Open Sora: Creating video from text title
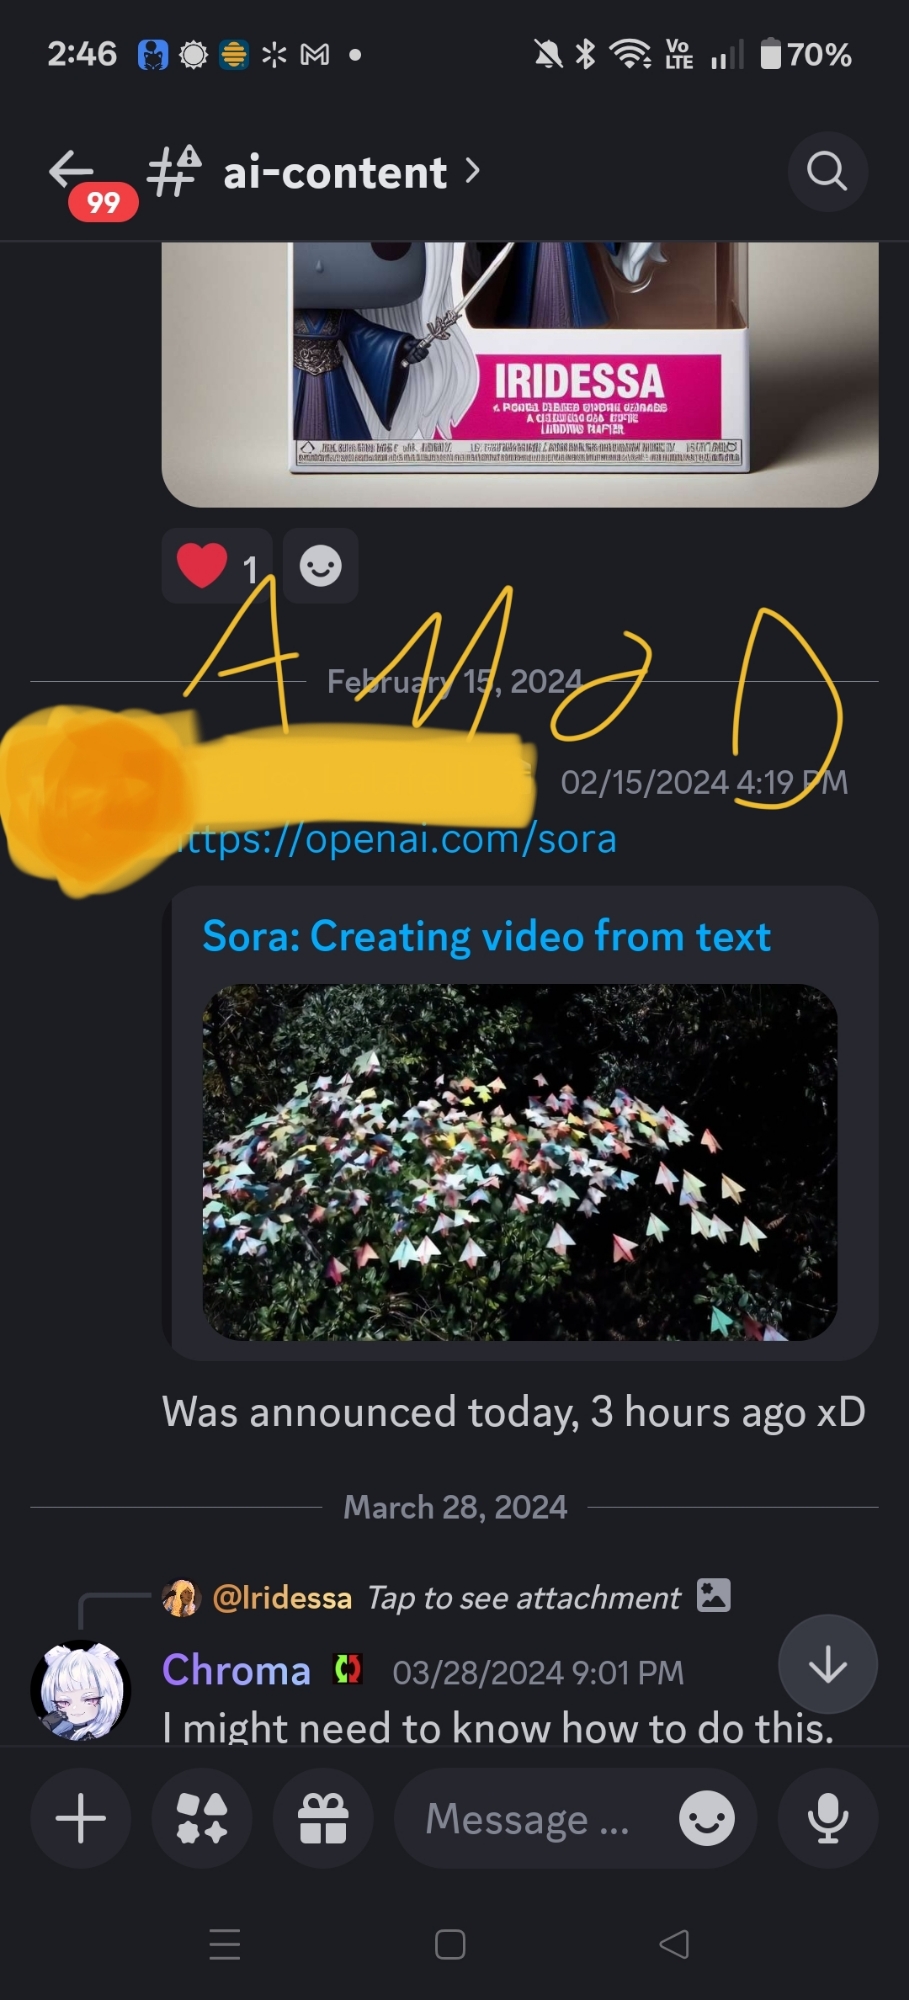 coord(486,936)
